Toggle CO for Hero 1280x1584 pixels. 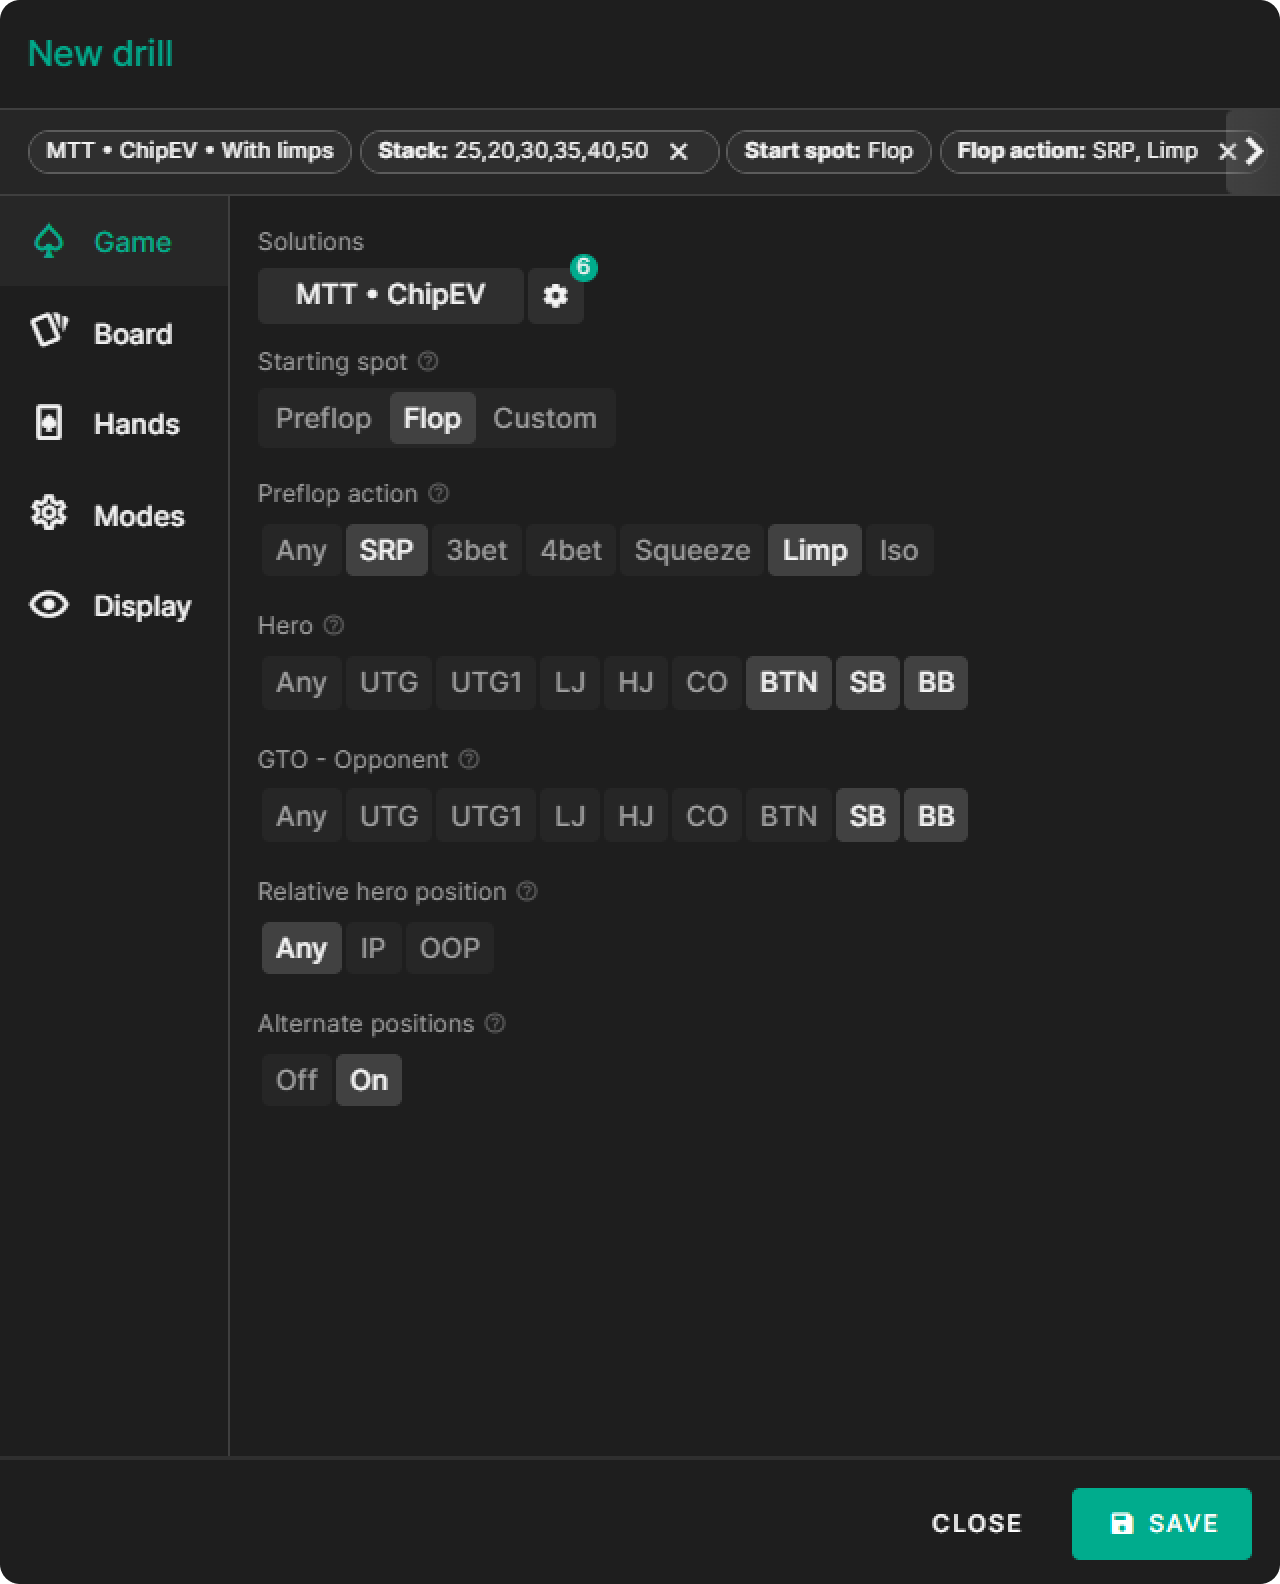pos(707,683)
